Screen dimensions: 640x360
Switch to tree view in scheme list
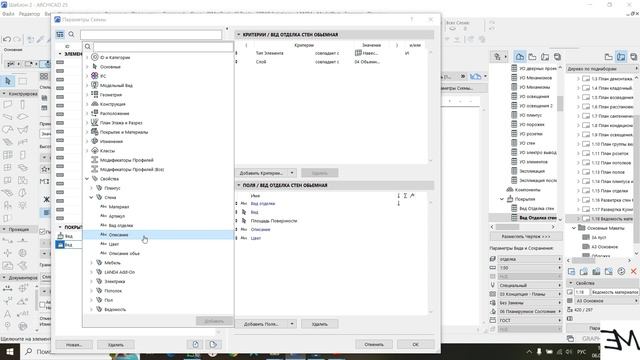pos(60,35)
